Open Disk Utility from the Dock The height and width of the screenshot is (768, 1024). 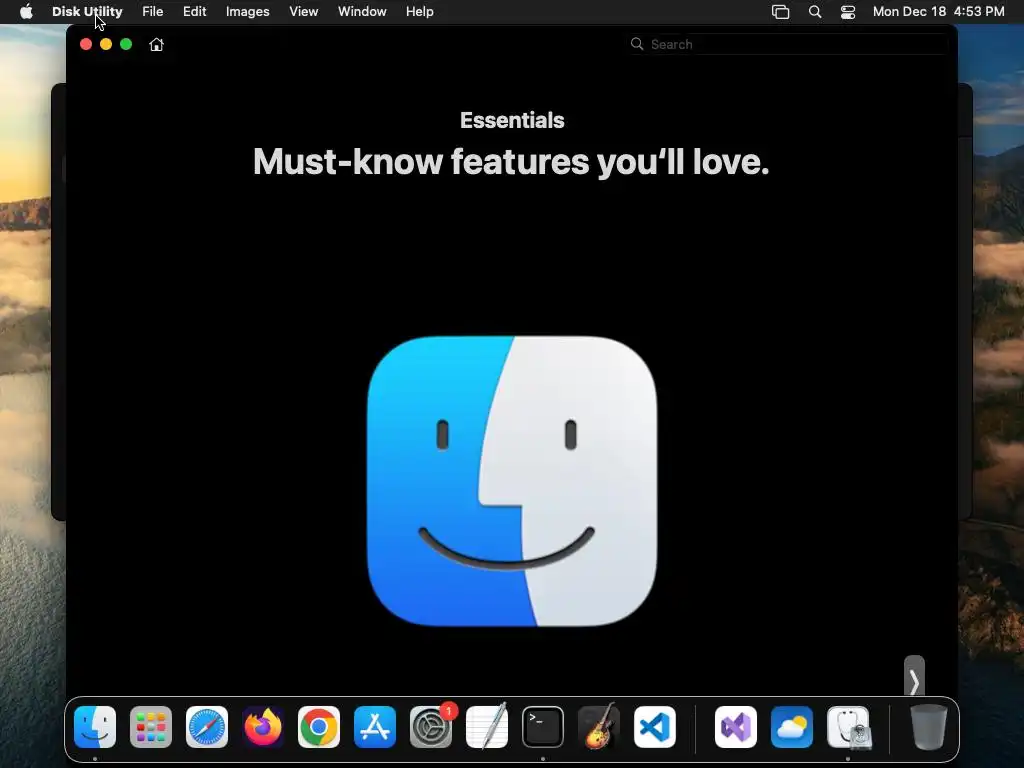point(848,727)
